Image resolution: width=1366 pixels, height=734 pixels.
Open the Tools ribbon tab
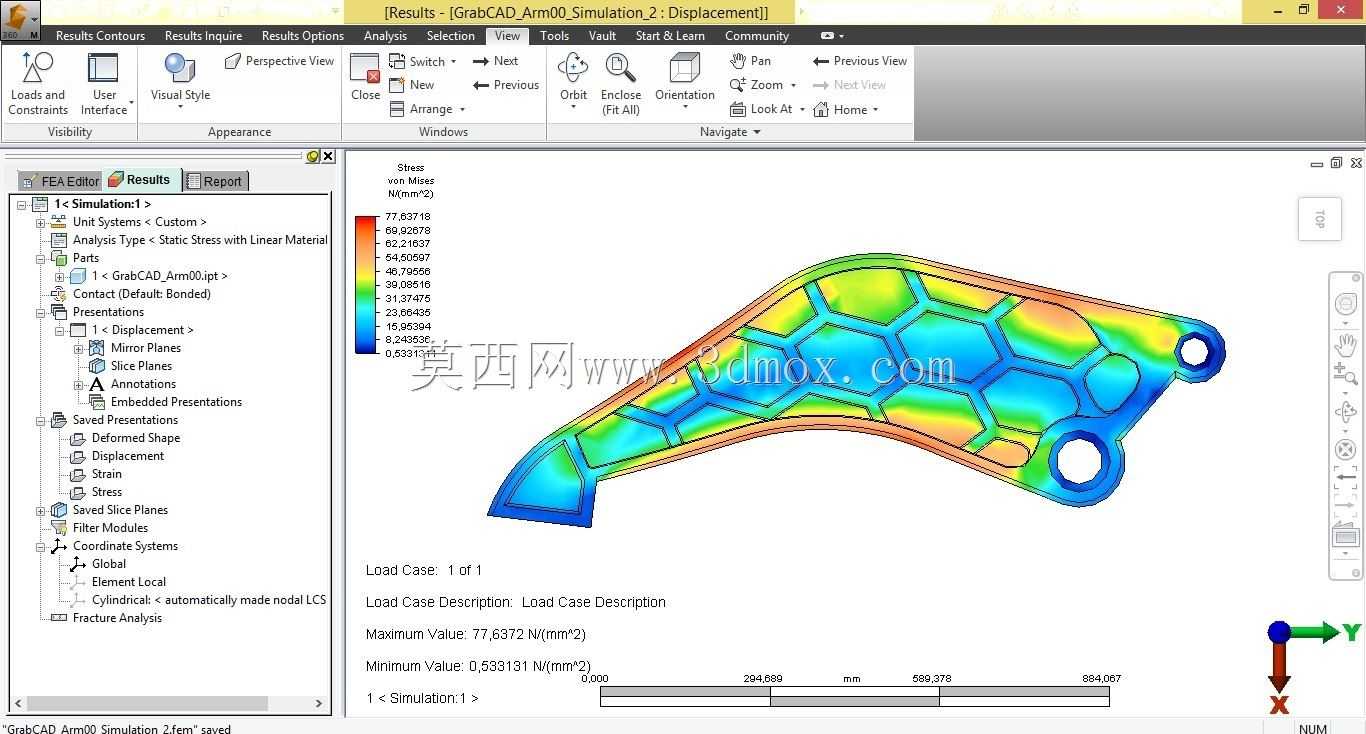pyautogui.click(x=554, y=35)
